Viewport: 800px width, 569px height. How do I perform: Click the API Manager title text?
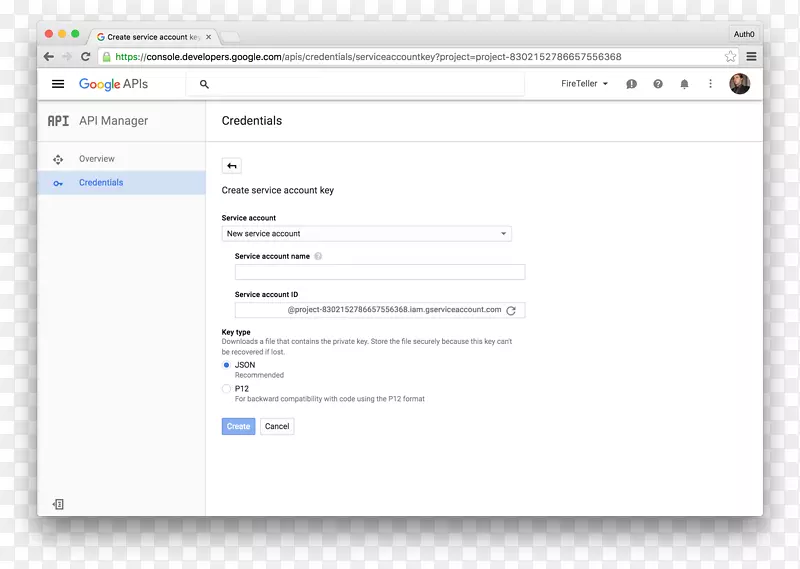coord(113,121)
